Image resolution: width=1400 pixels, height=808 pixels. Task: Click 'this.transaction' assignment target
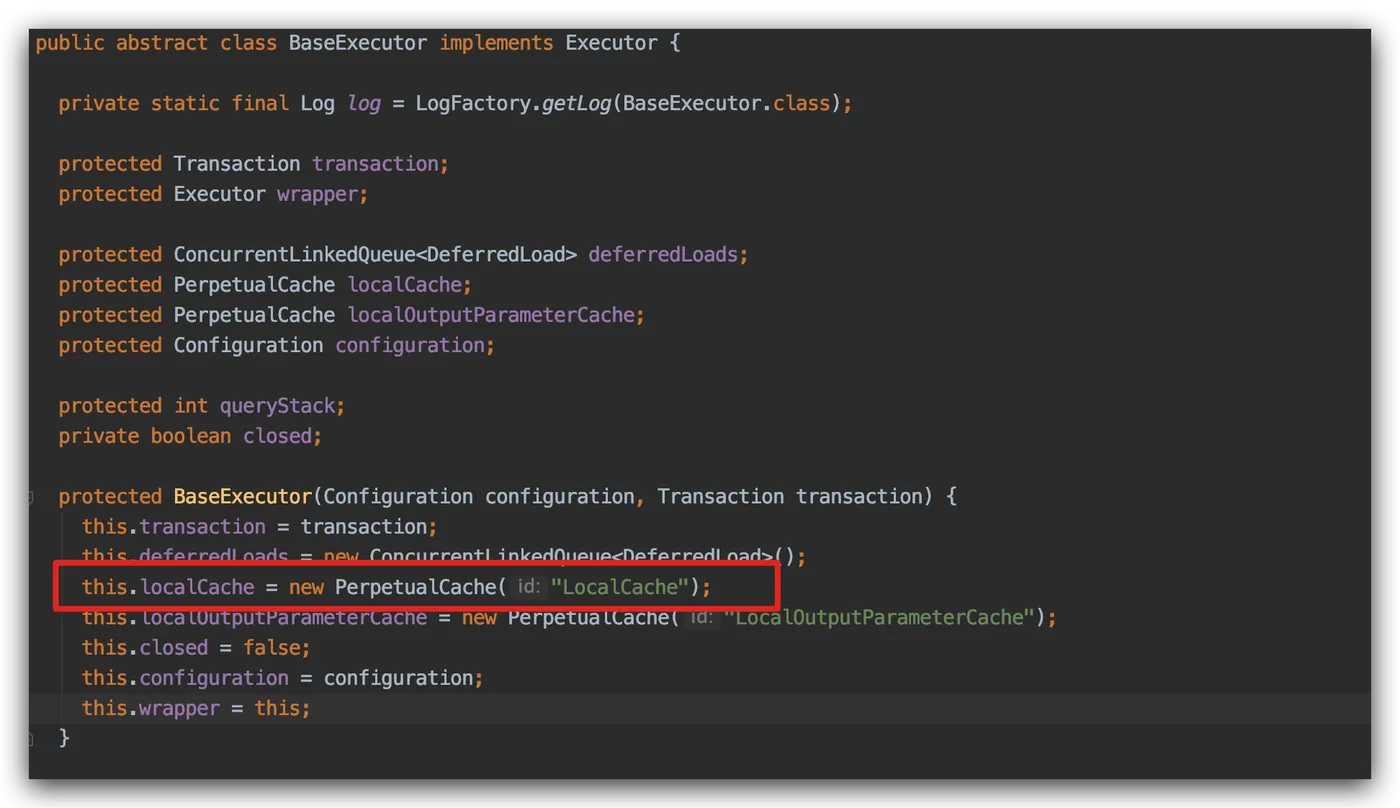pos(174,526)
